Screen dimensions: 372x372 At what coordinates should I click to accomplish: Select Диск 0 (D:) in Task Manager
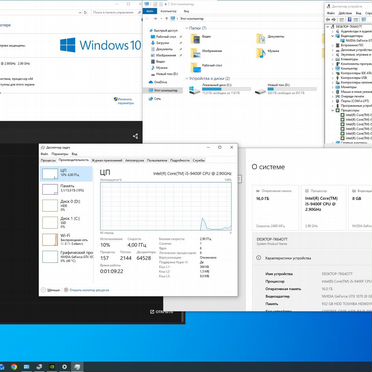(66, 205)
